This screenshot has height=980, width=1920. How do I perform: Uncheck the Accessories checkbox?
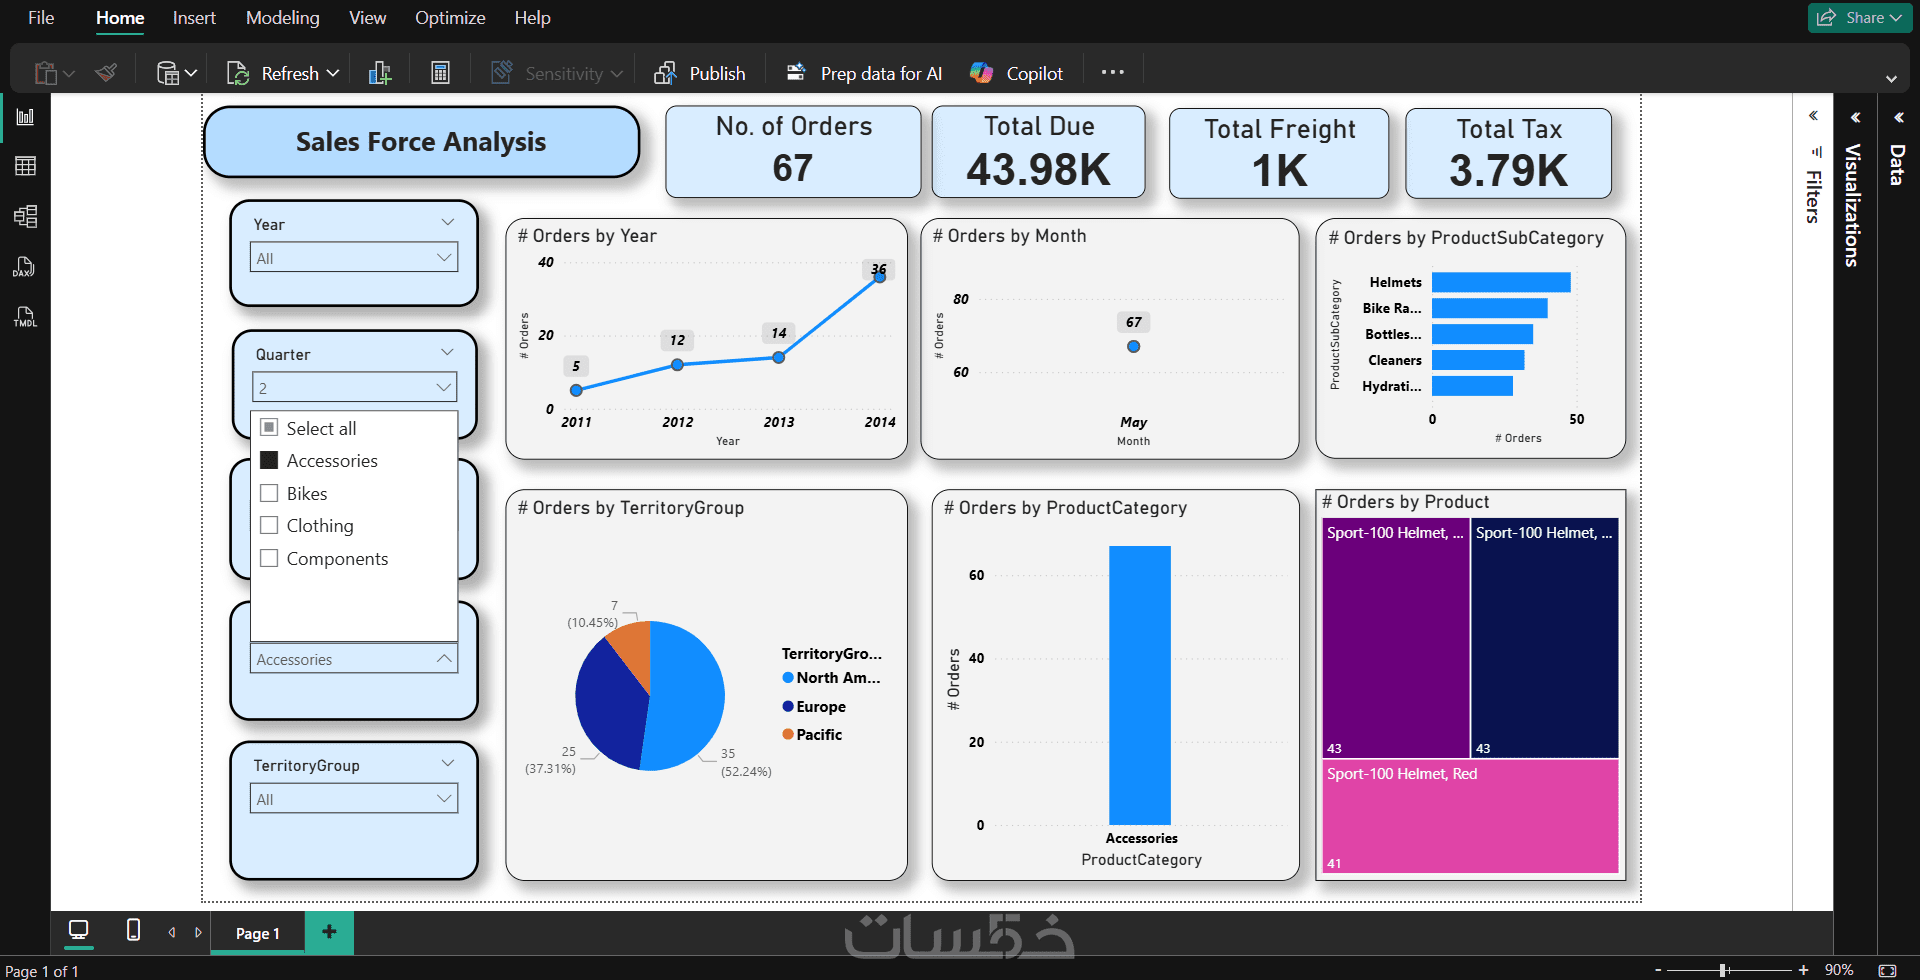[269, 460]
